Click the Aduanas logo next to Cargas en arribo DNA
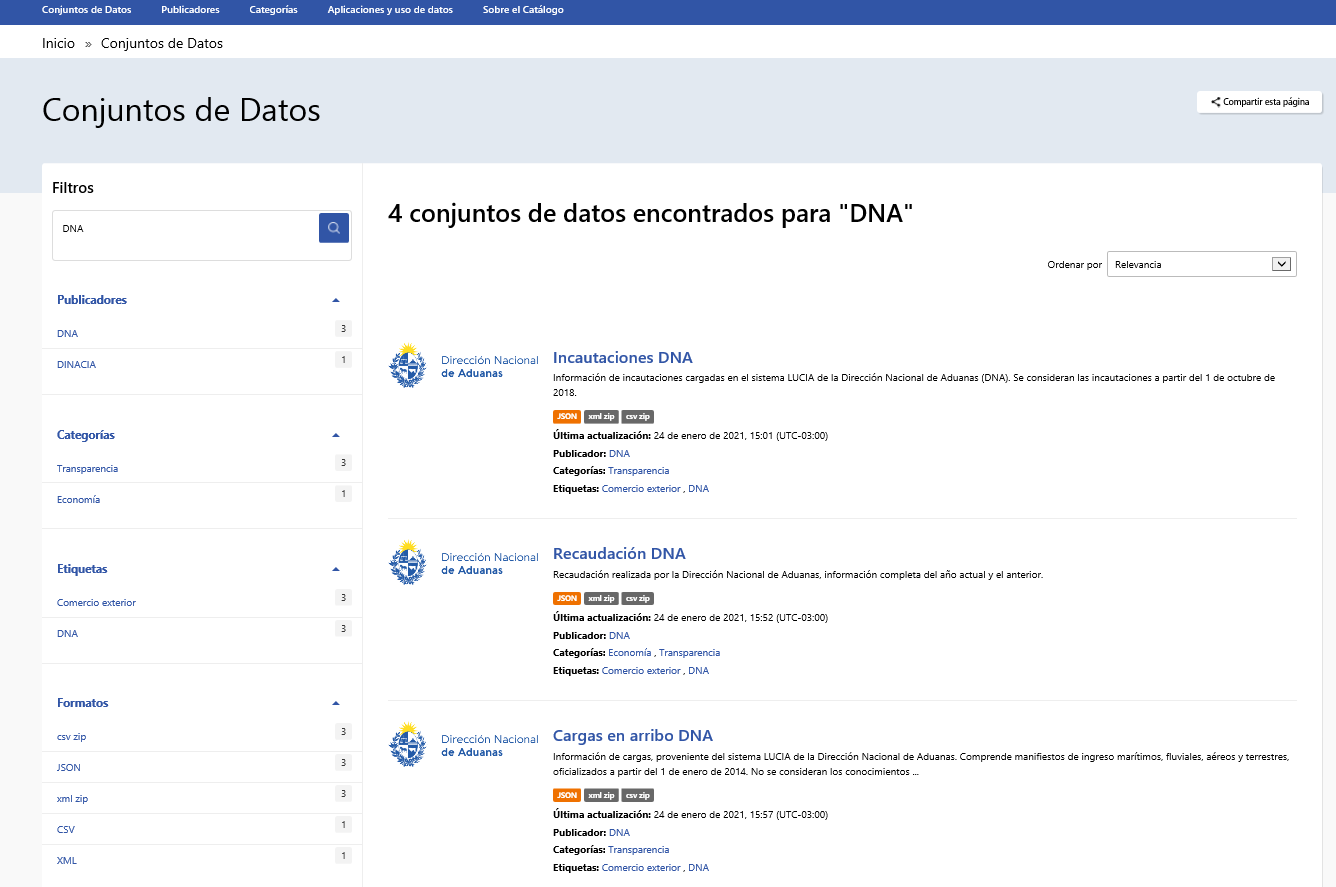Viewport: 1336px width, 887px height. [x=464, y=744]
